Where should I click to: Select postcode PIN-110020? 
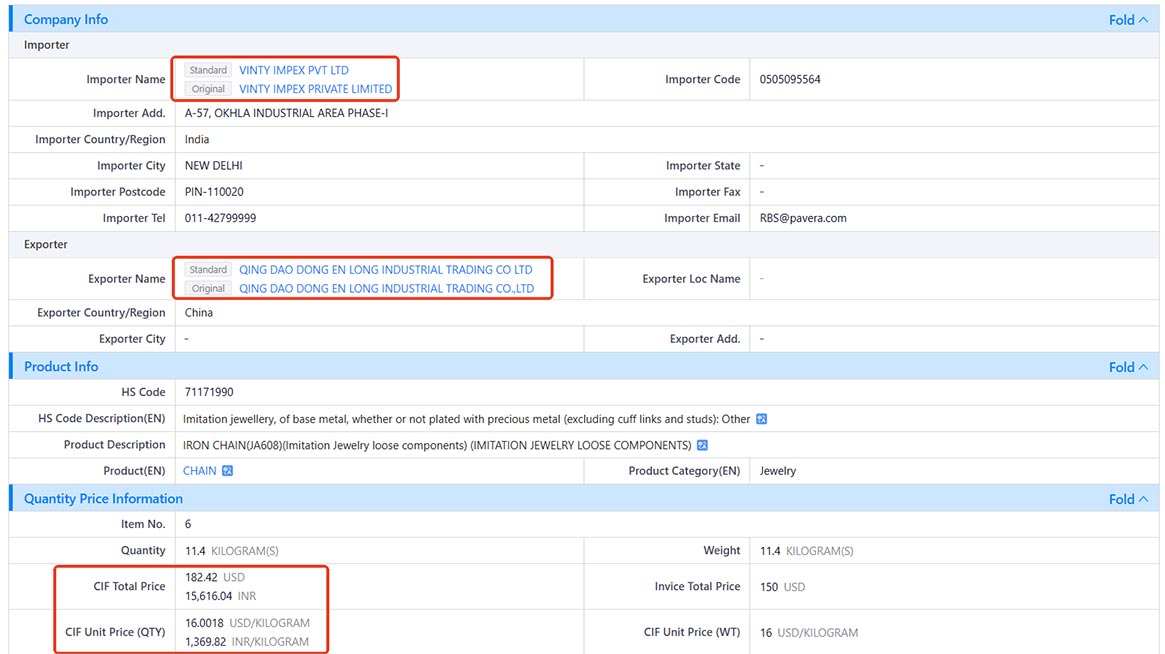click(214, 192)
